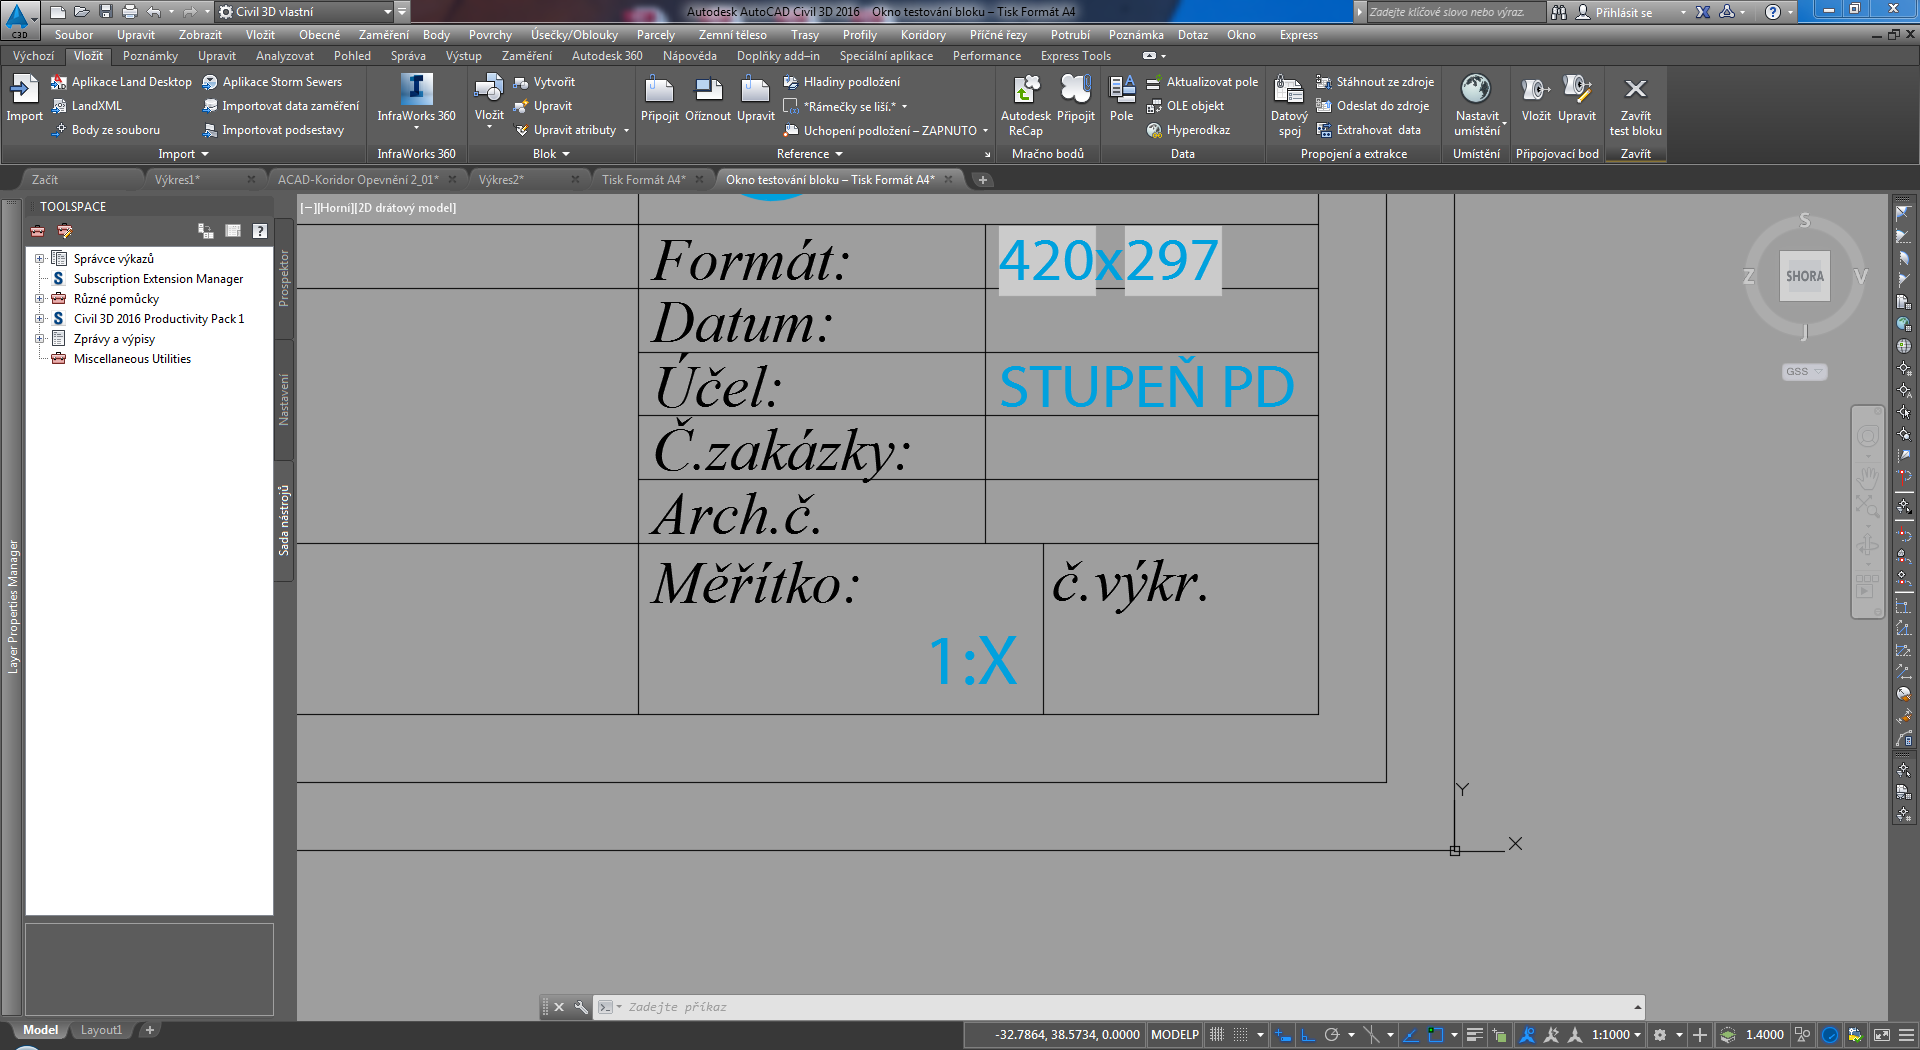The width and height of the screenshot is (1920, 1050).
Task: Click Hladiny podložení button
Action: click(842, 82)
